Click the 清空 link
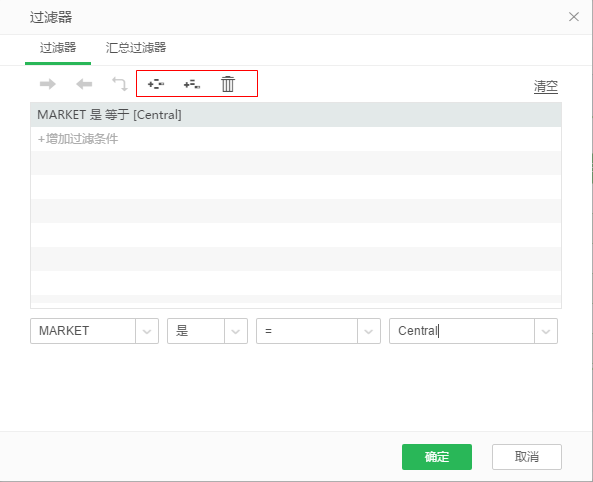This screenshot has height=482, width=593. 546,86
